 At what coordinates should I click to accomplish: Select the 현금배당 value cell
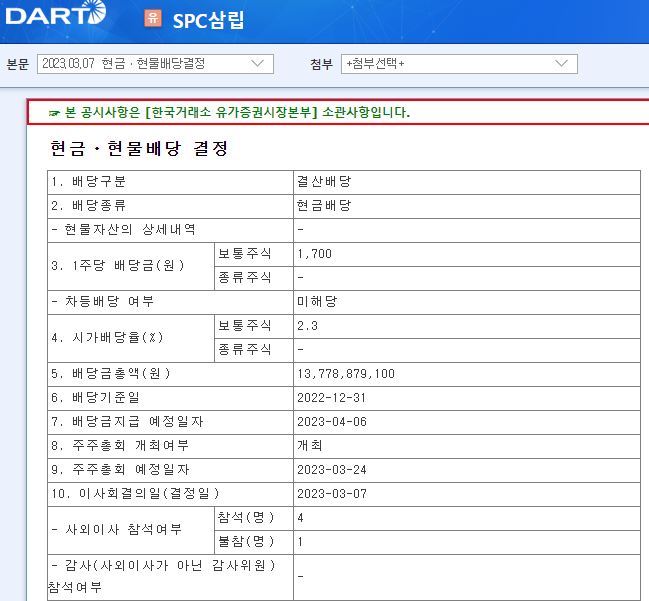(x=466, y=206)
